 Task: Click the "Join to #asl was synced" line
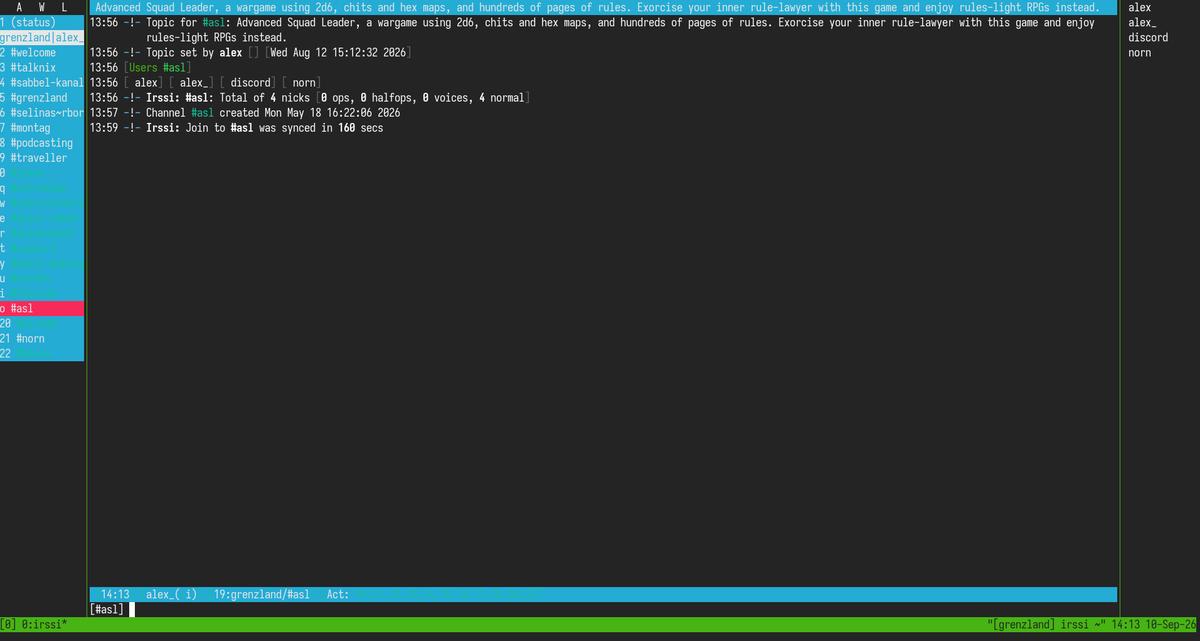237,127
